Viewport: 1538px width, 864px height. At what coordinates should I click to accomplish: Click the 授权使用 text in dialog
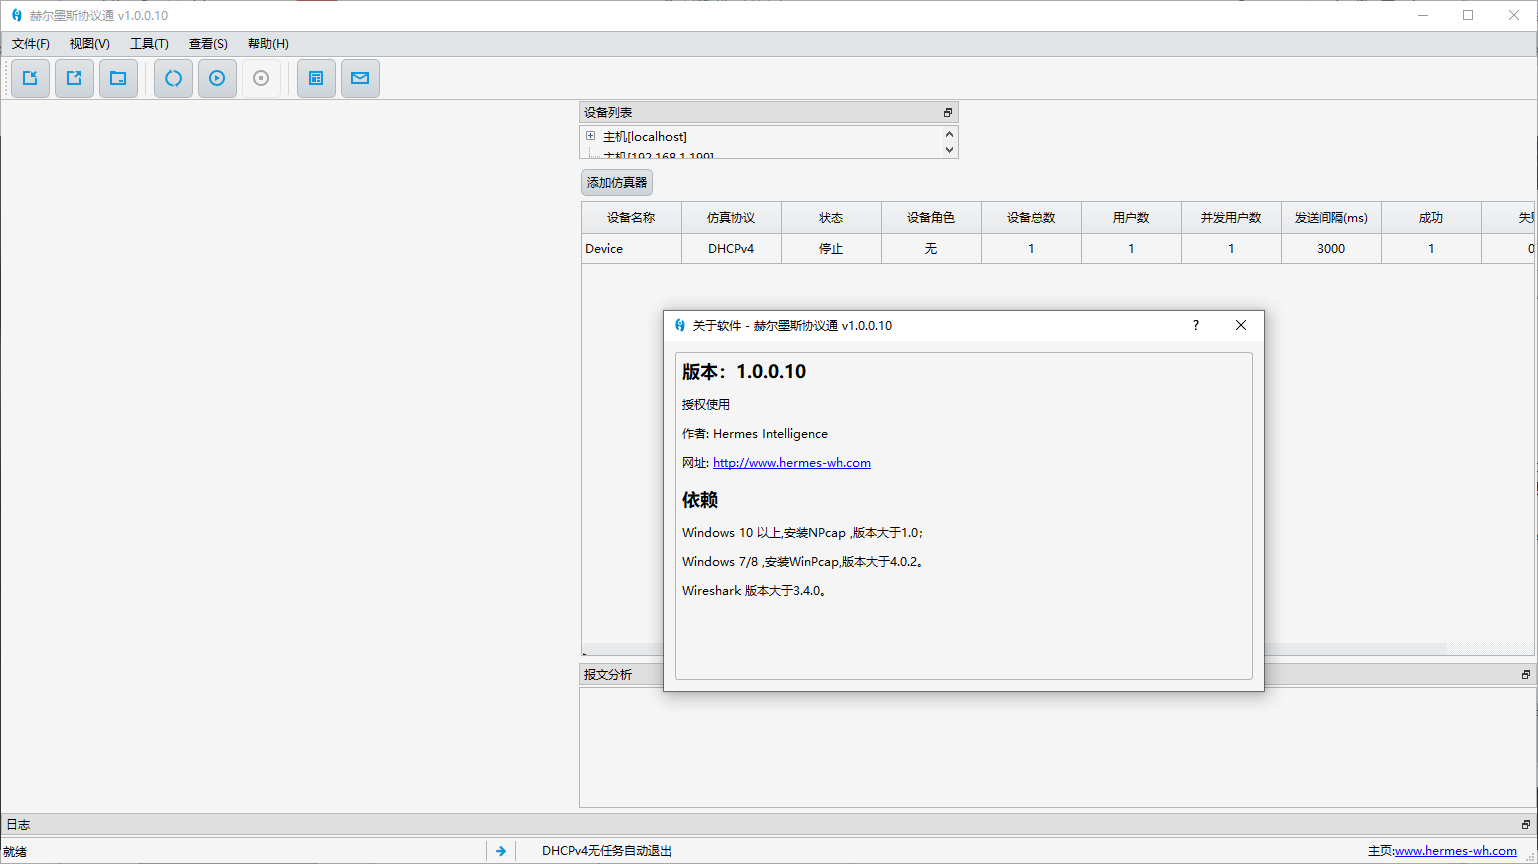click(x=706, y=405)
